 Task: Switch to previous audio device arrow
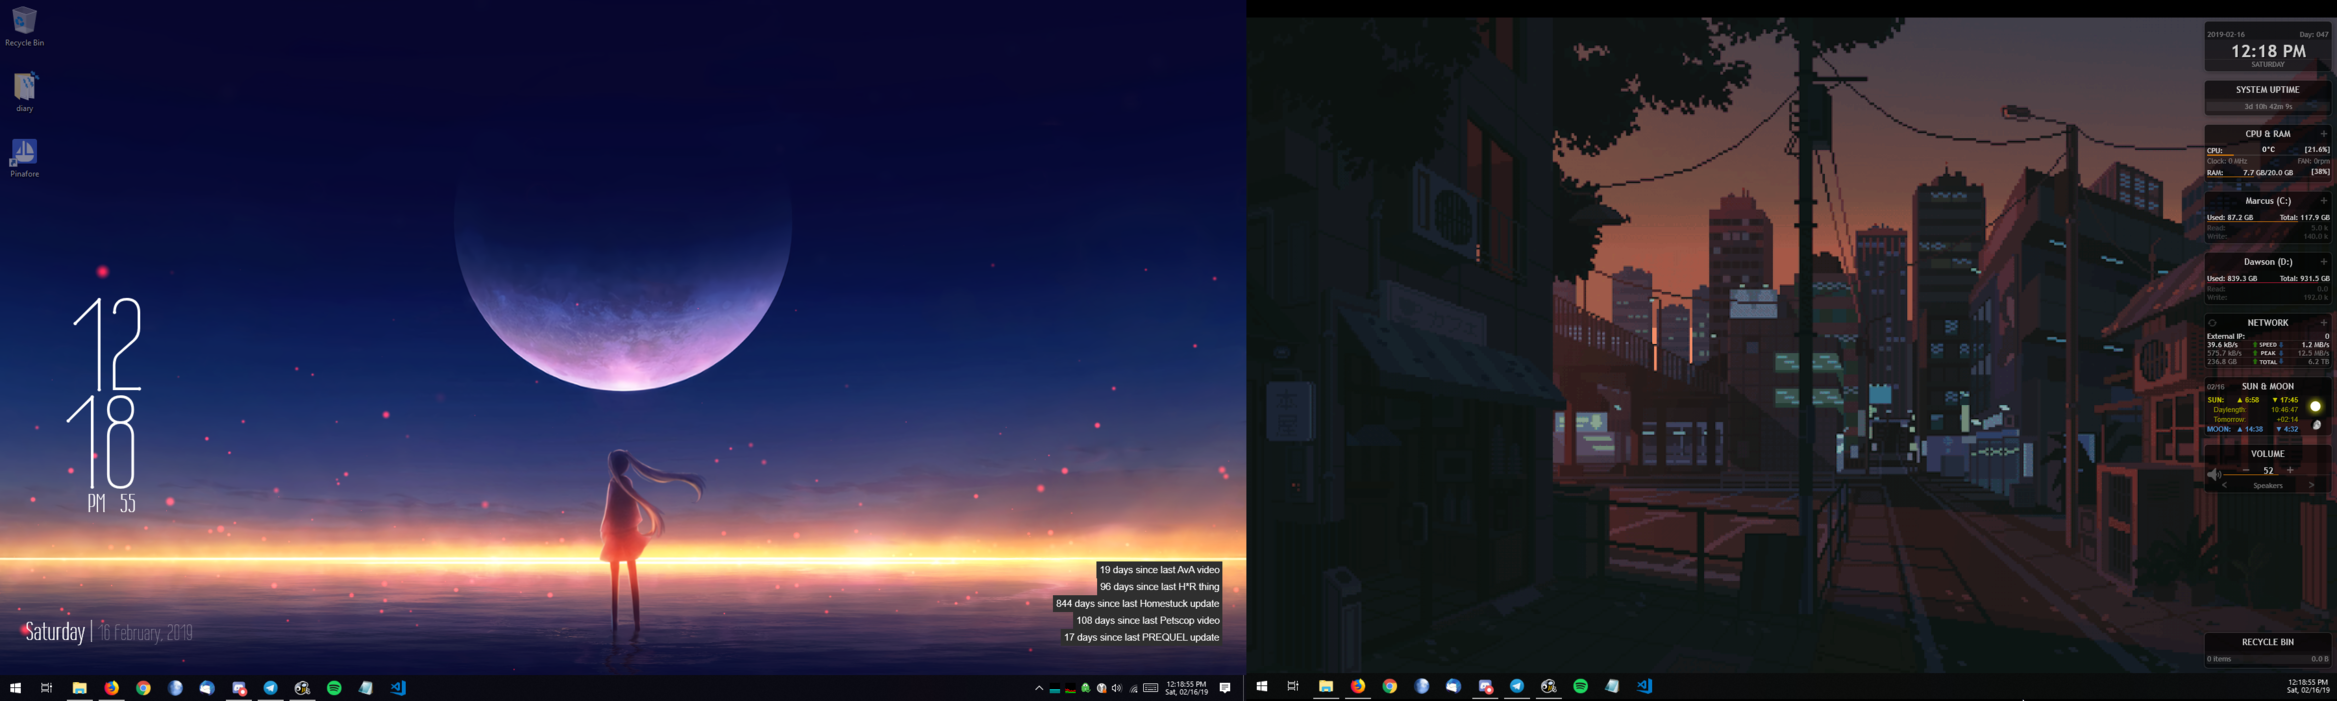tap(2224, 485)
